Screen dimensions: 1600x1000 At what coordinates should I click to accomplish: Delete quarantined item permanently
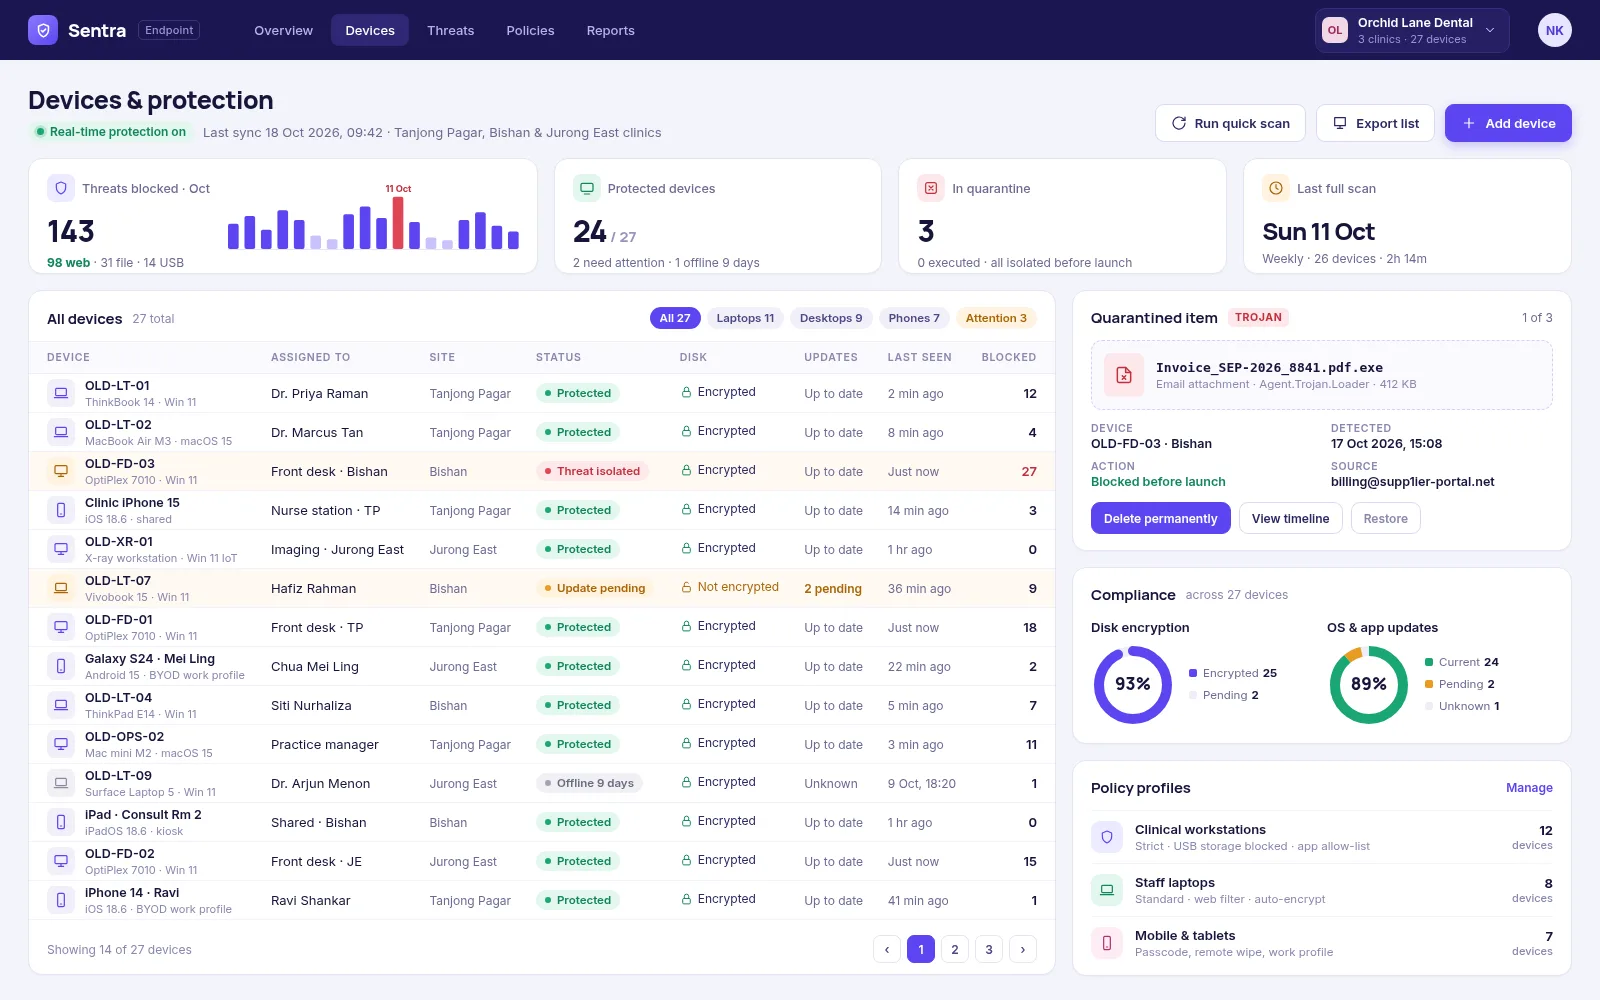[1160, 518]
